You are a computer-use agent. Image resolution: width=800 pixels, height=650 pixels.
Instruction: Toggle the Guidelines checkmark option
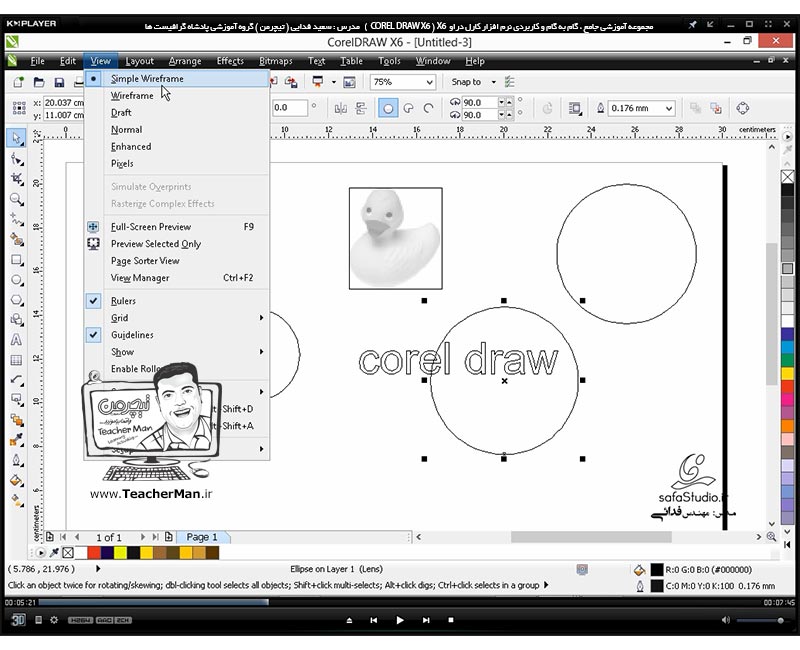93,335
